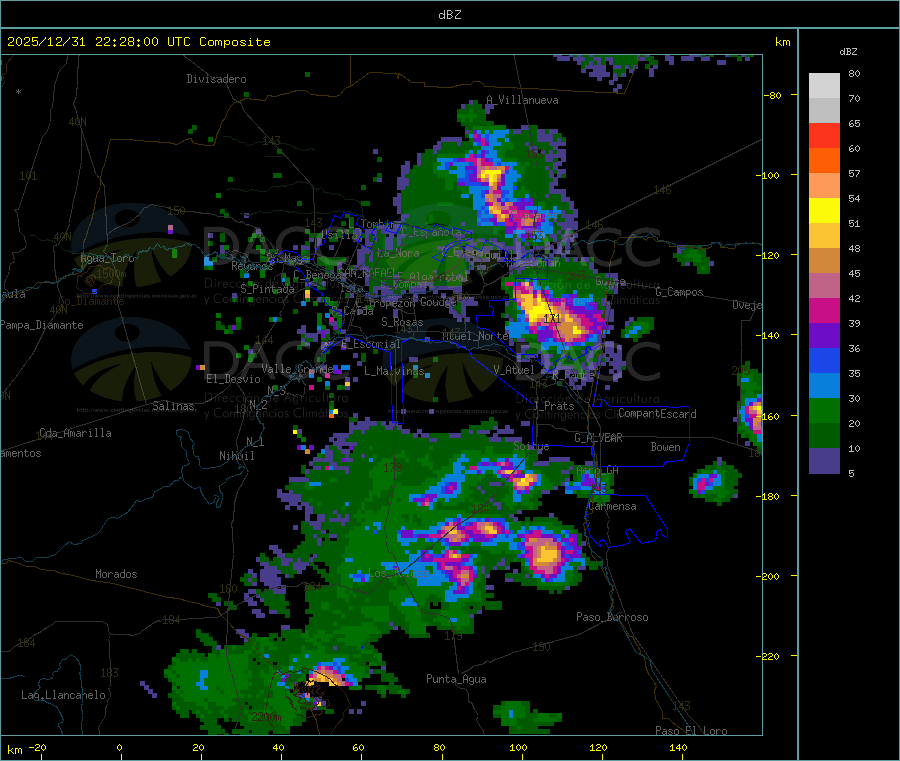Select the blue 35-36 dBZ legend swatch

pos(824,360)
